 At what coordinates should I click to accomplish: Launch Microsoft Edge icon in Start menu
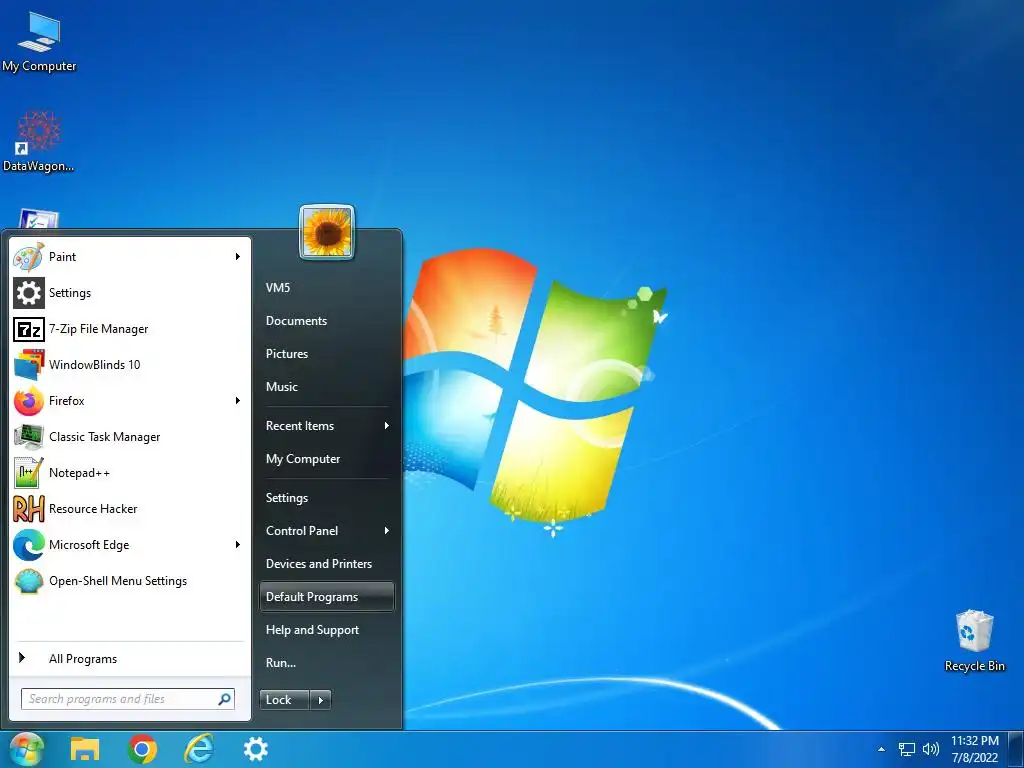pyautogui.click(x=29, y=545)
